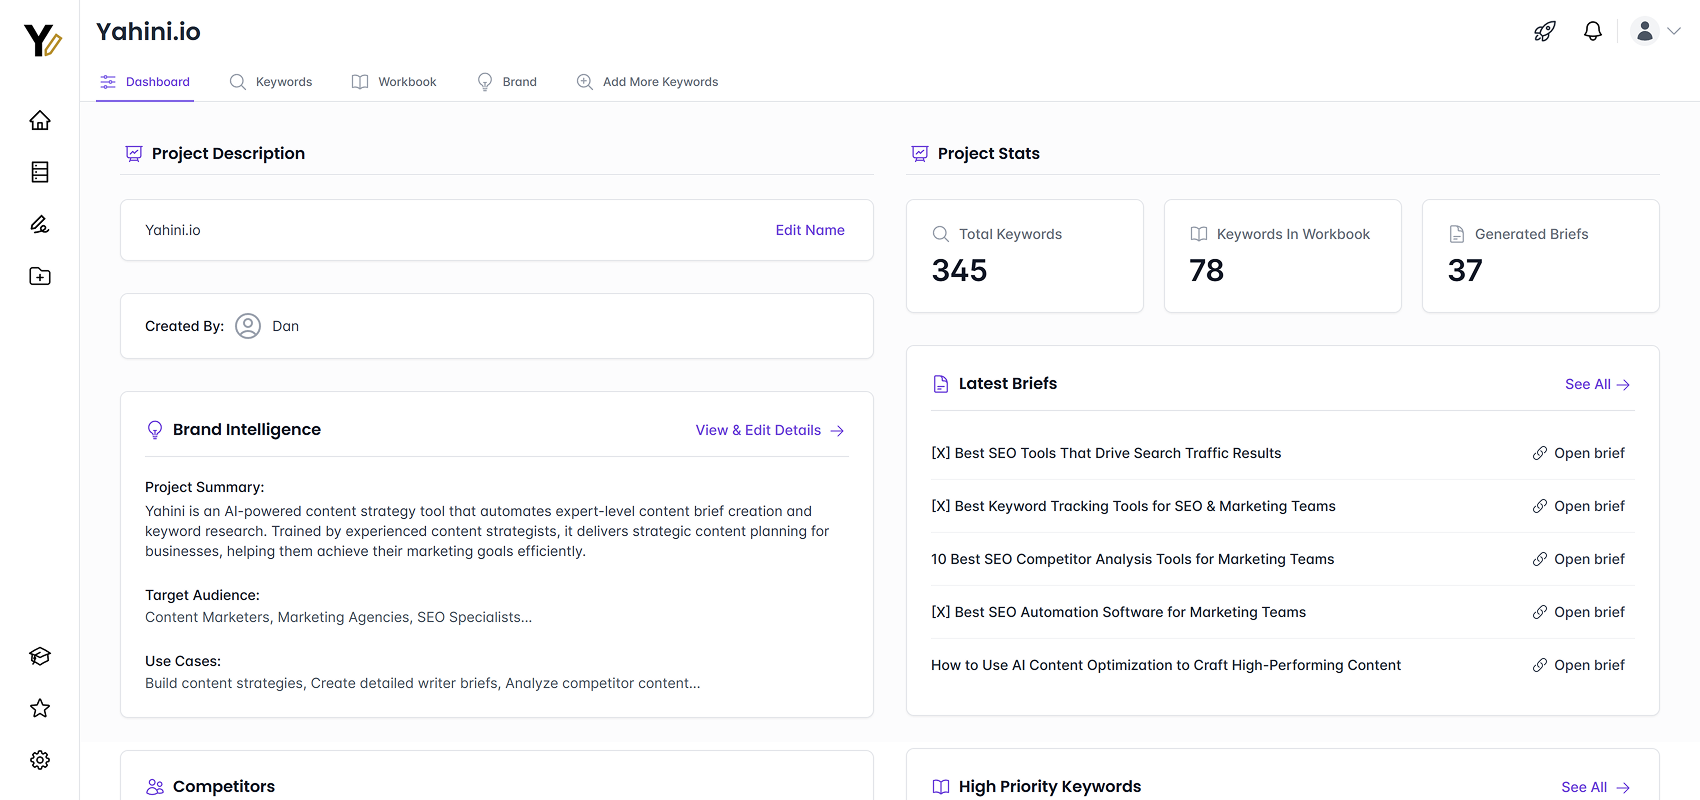Open the notifications bell

click(x=1593, y=31)
